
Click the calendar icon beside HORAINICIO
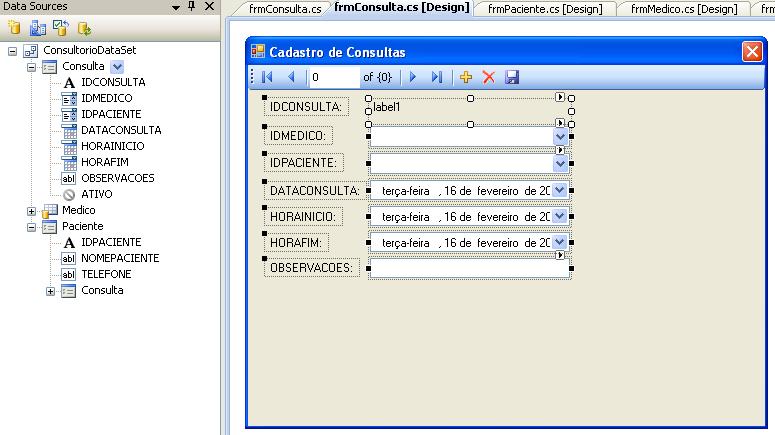pos(69,147)
